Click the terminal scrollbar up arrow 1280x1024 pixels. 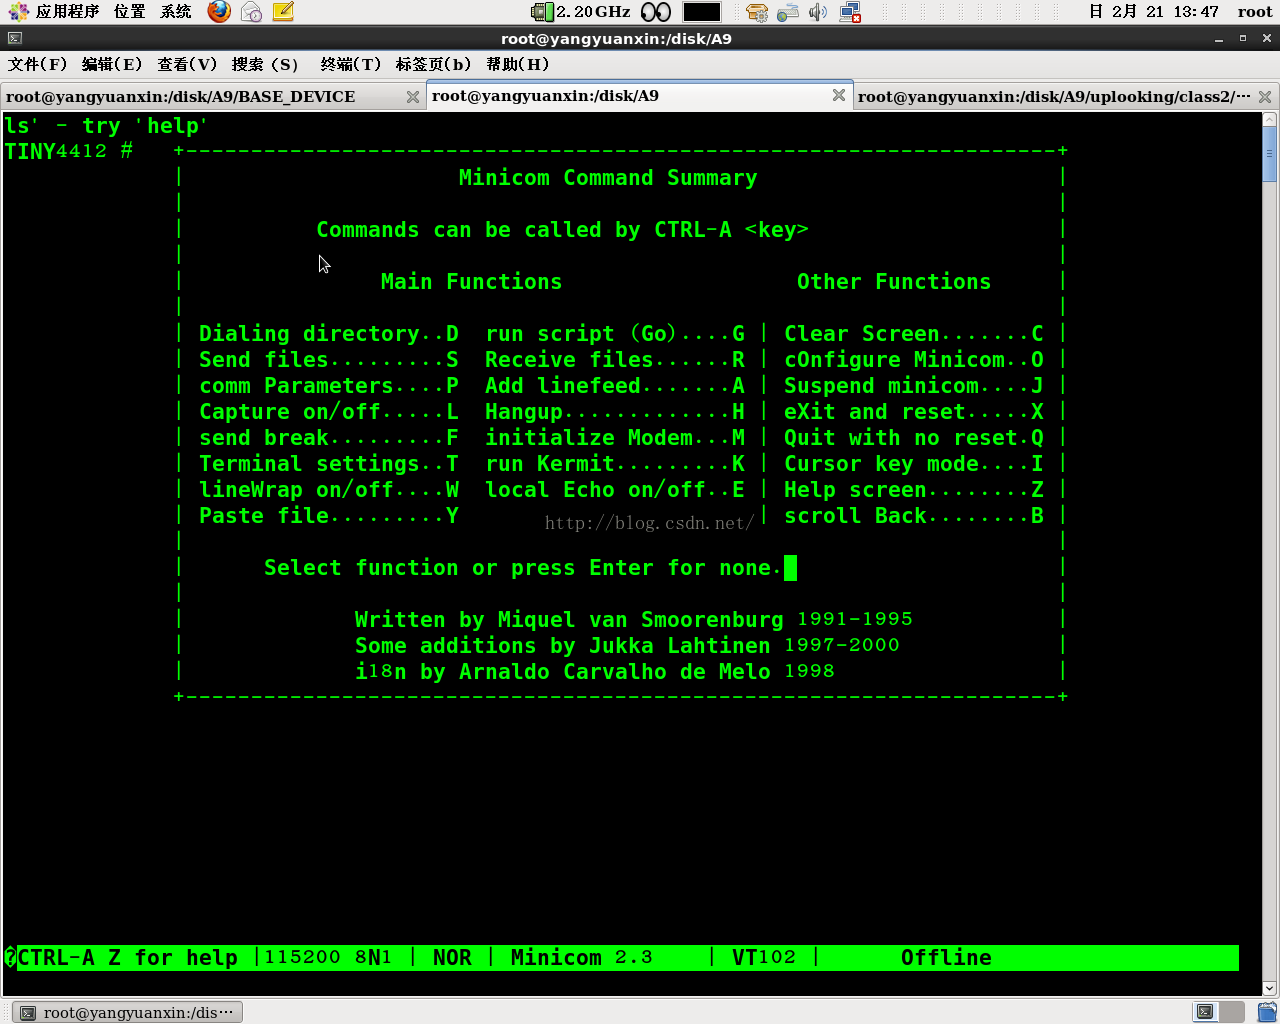[1270, 119]
